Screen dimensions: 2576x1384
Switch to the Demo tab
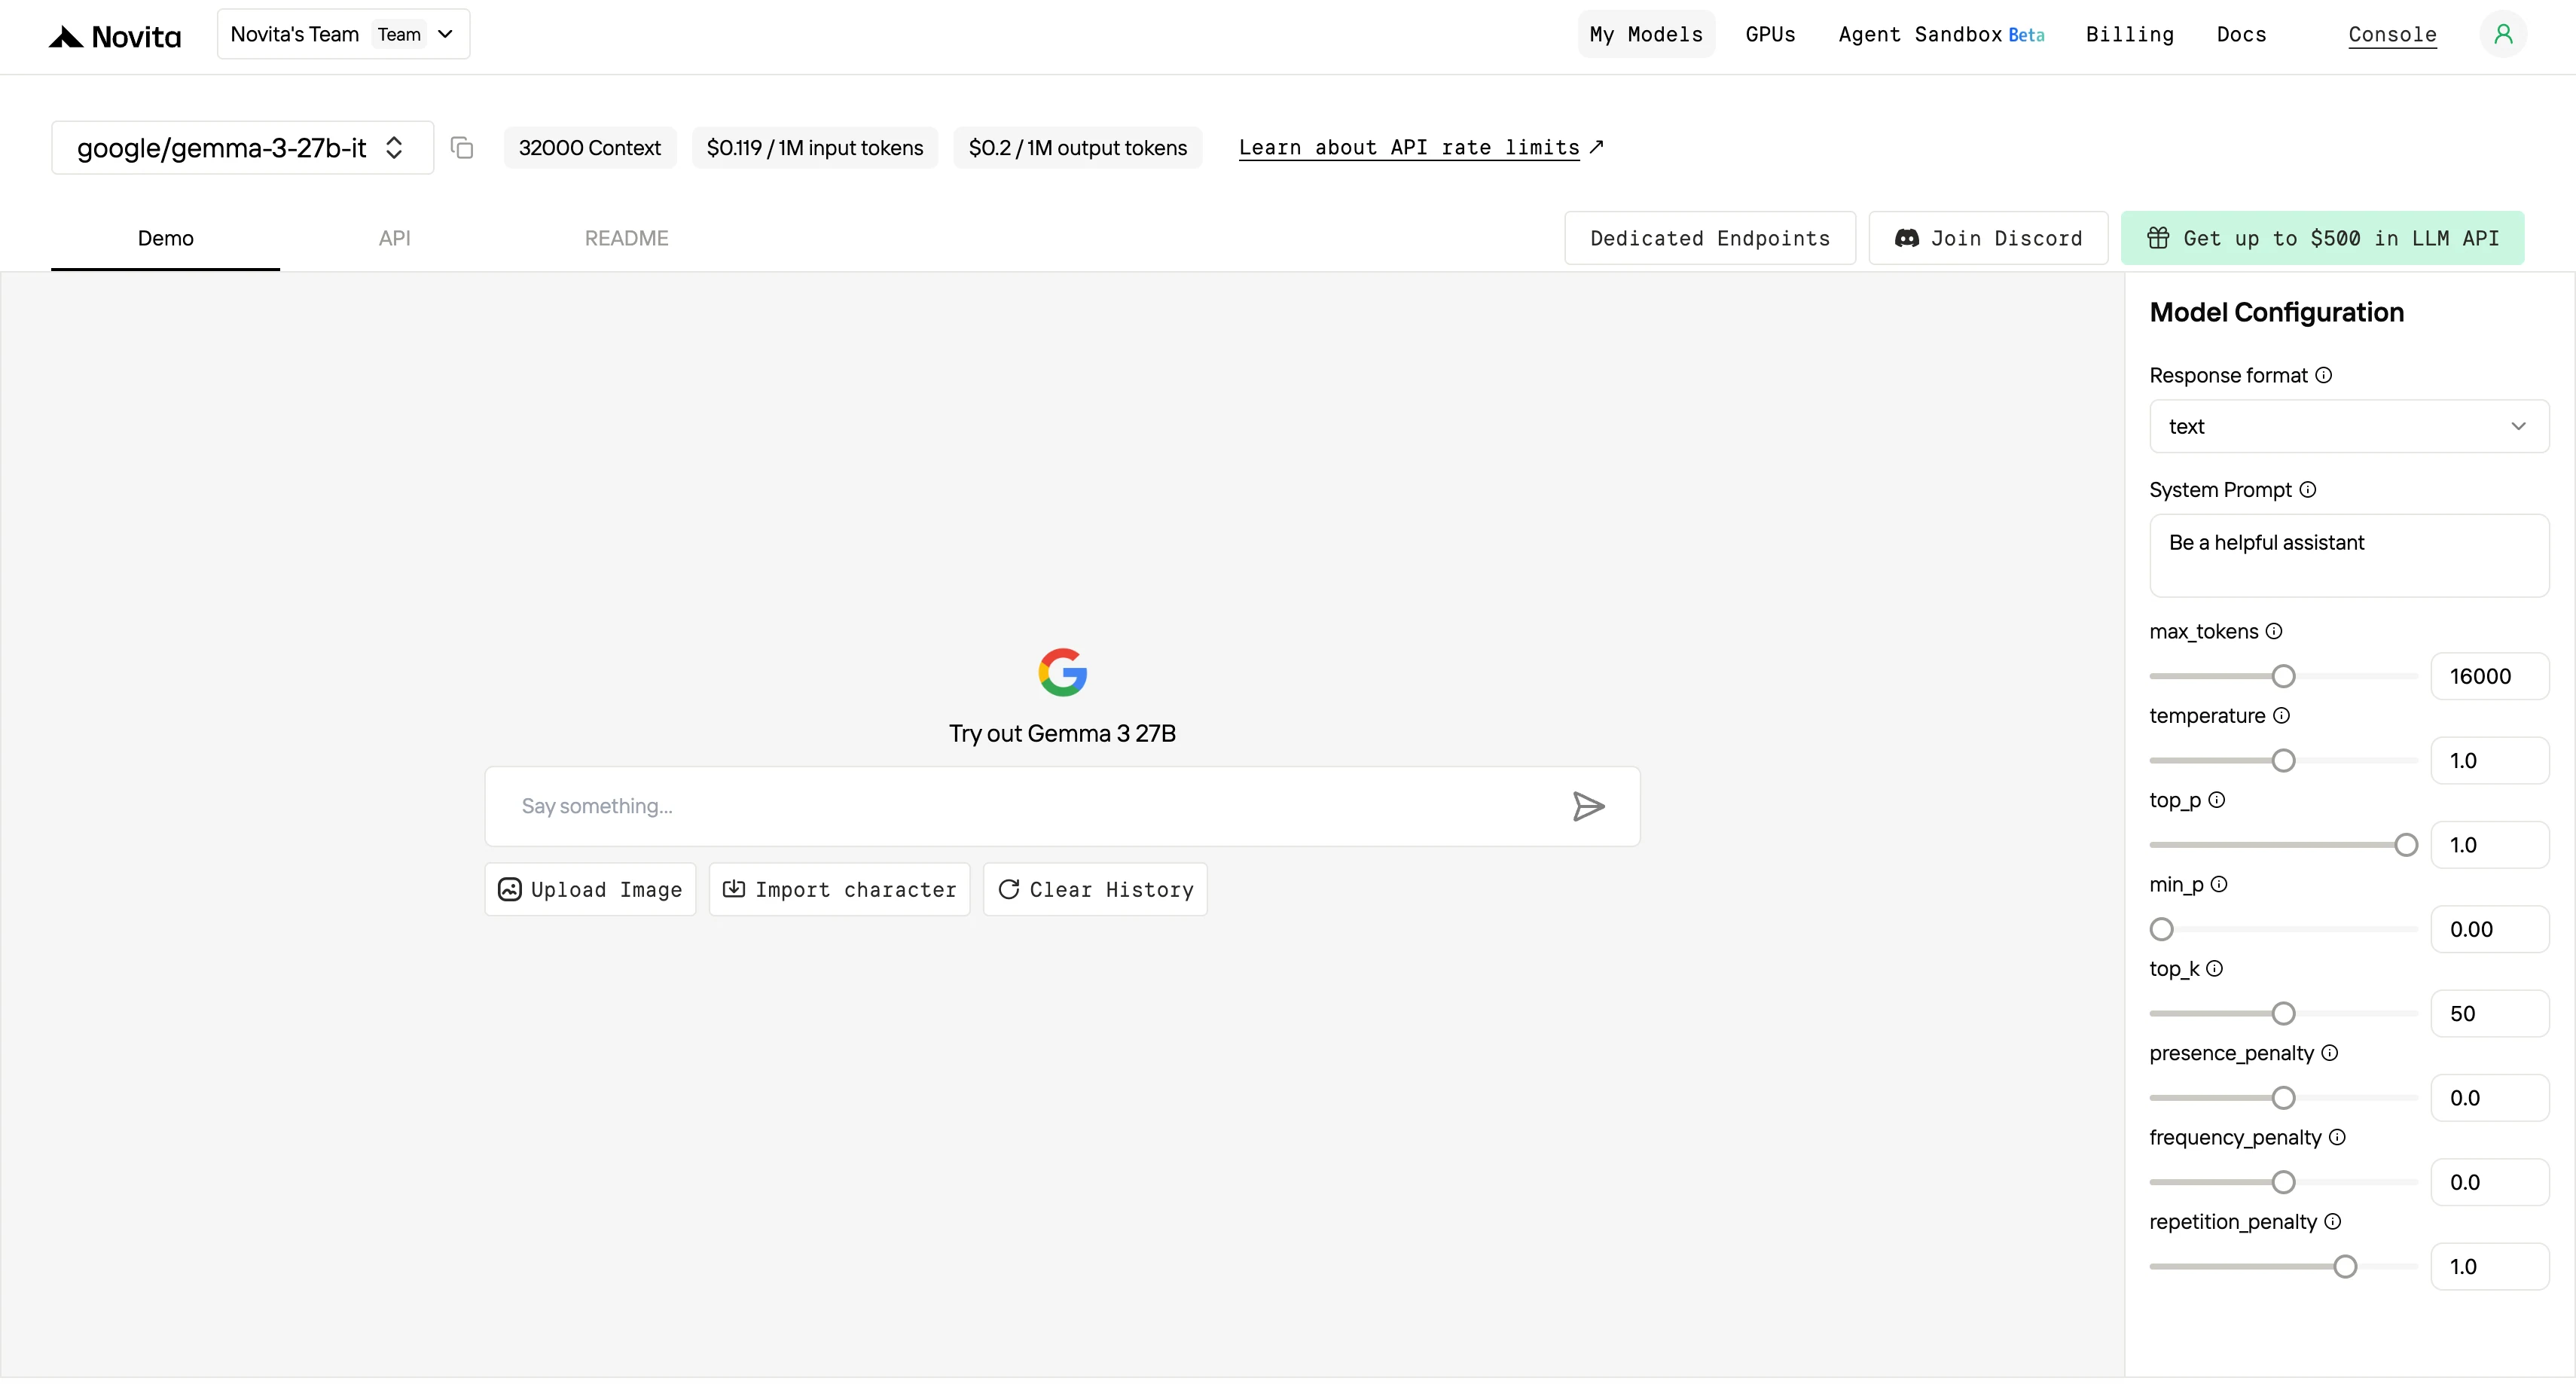click(166, 239)
